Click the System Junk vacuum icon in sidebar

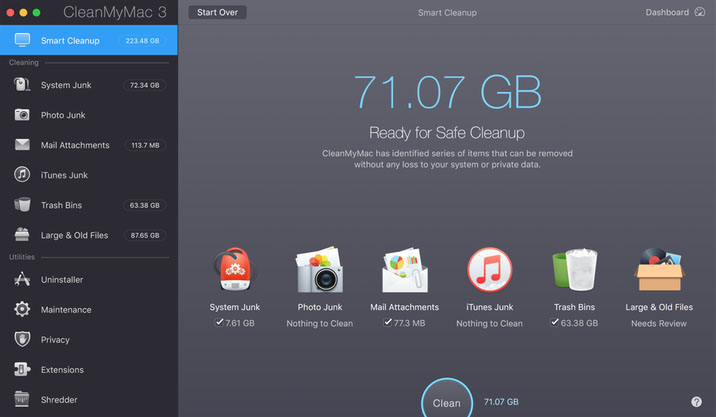[x=22, y=85]
